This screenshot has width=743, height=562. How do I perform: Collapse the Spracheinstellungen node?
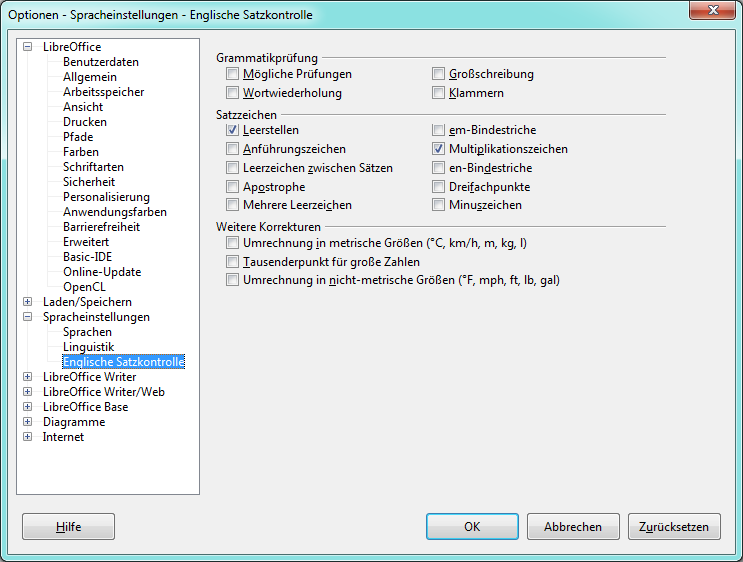(x=27, y=317)
